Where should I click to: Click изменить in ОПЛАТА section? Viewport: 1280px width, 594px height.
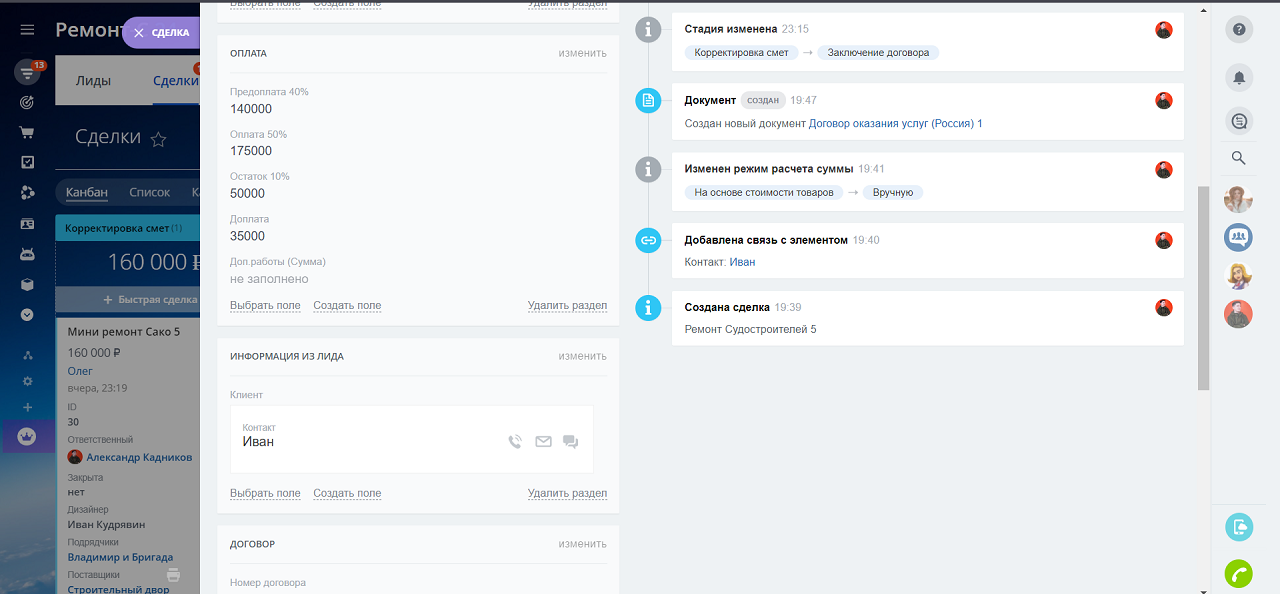pos(582,53)
